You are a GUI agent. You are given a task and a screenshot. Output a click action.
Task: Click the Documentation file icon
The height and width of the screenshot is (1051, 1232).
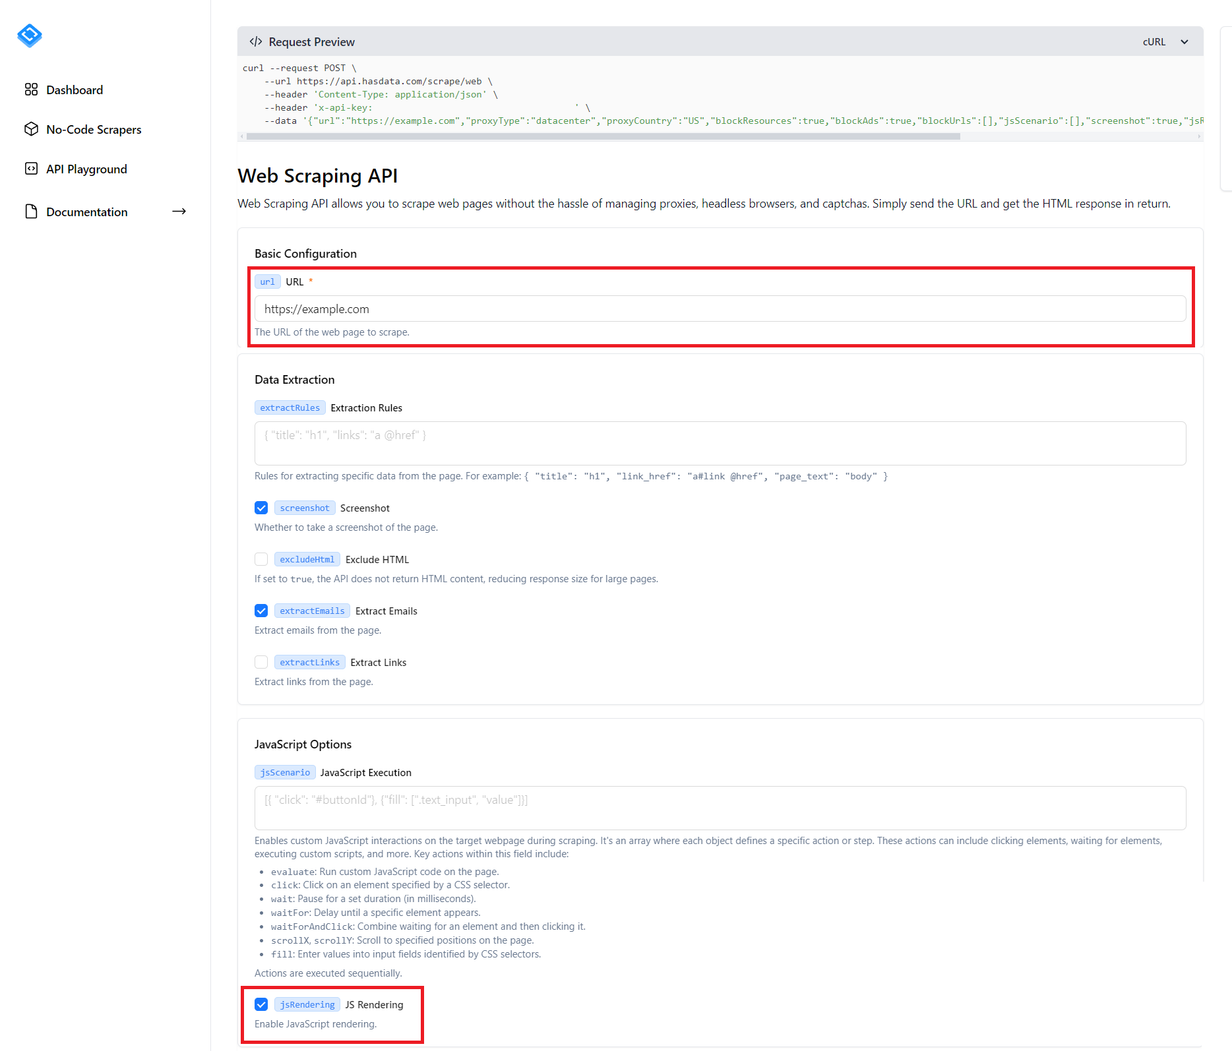click(x=31, y=212)
